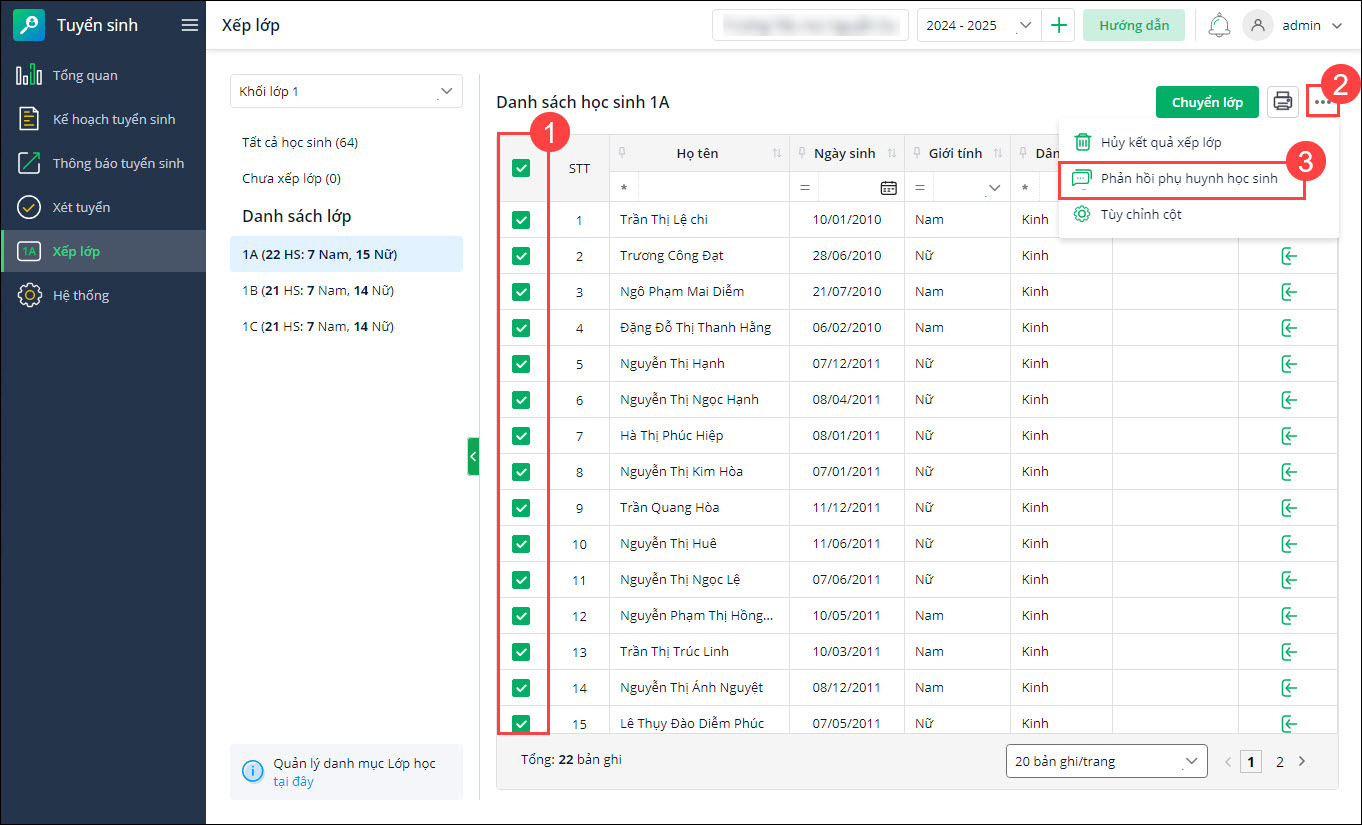1362x825 pixels.
Task: Uncheck the row for Đặng Đỗ Thị Thanh Hằng
Action: pyautogui.click(x=521, y=328)
